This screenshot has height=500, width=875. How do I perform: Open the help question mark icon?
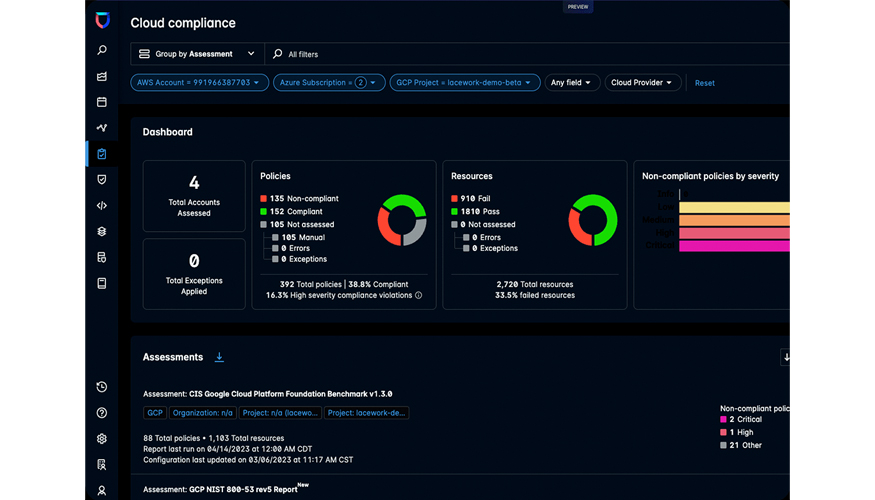point(102,413)
